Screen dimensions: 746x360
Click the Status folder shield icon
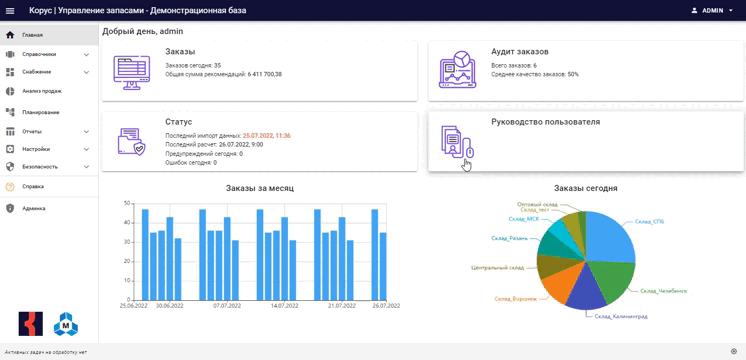point(132,141)
